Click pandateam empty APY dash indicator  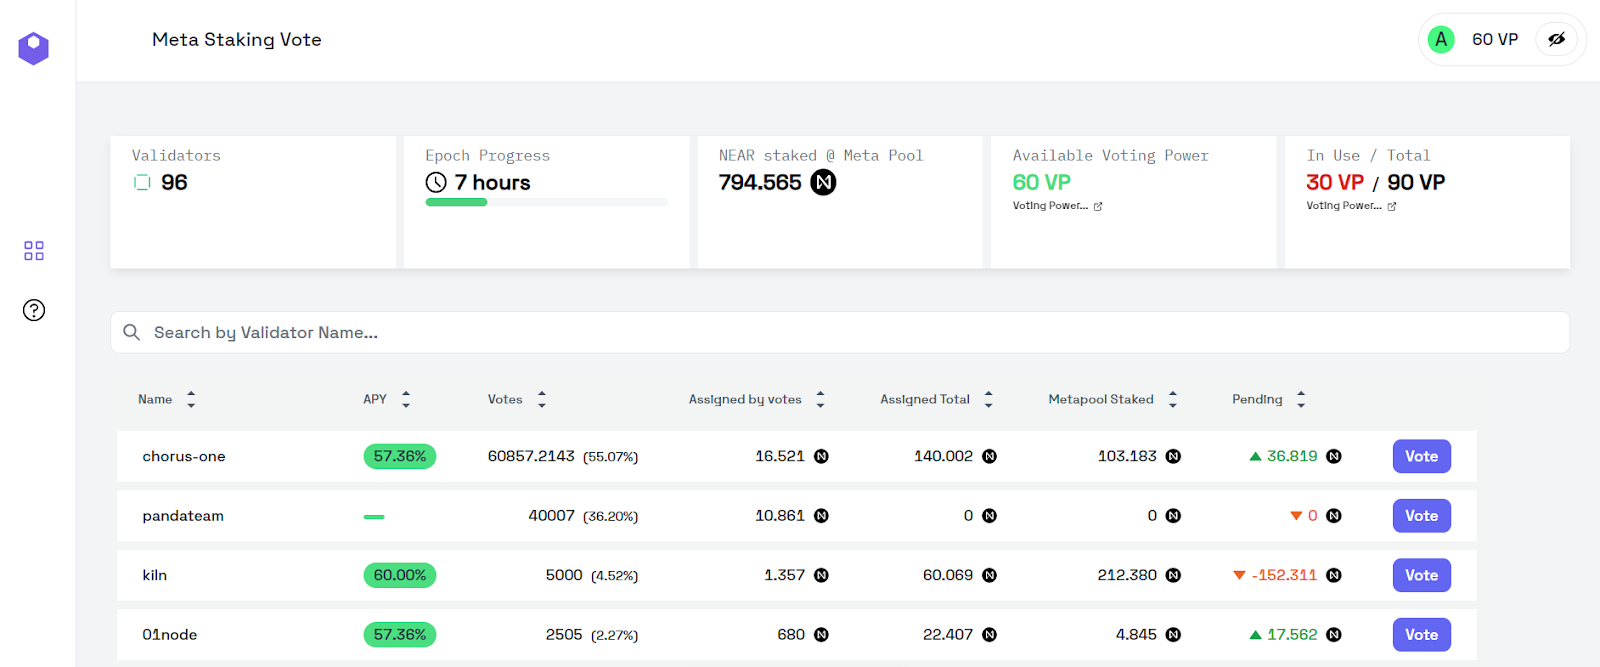tap(374, 517)
